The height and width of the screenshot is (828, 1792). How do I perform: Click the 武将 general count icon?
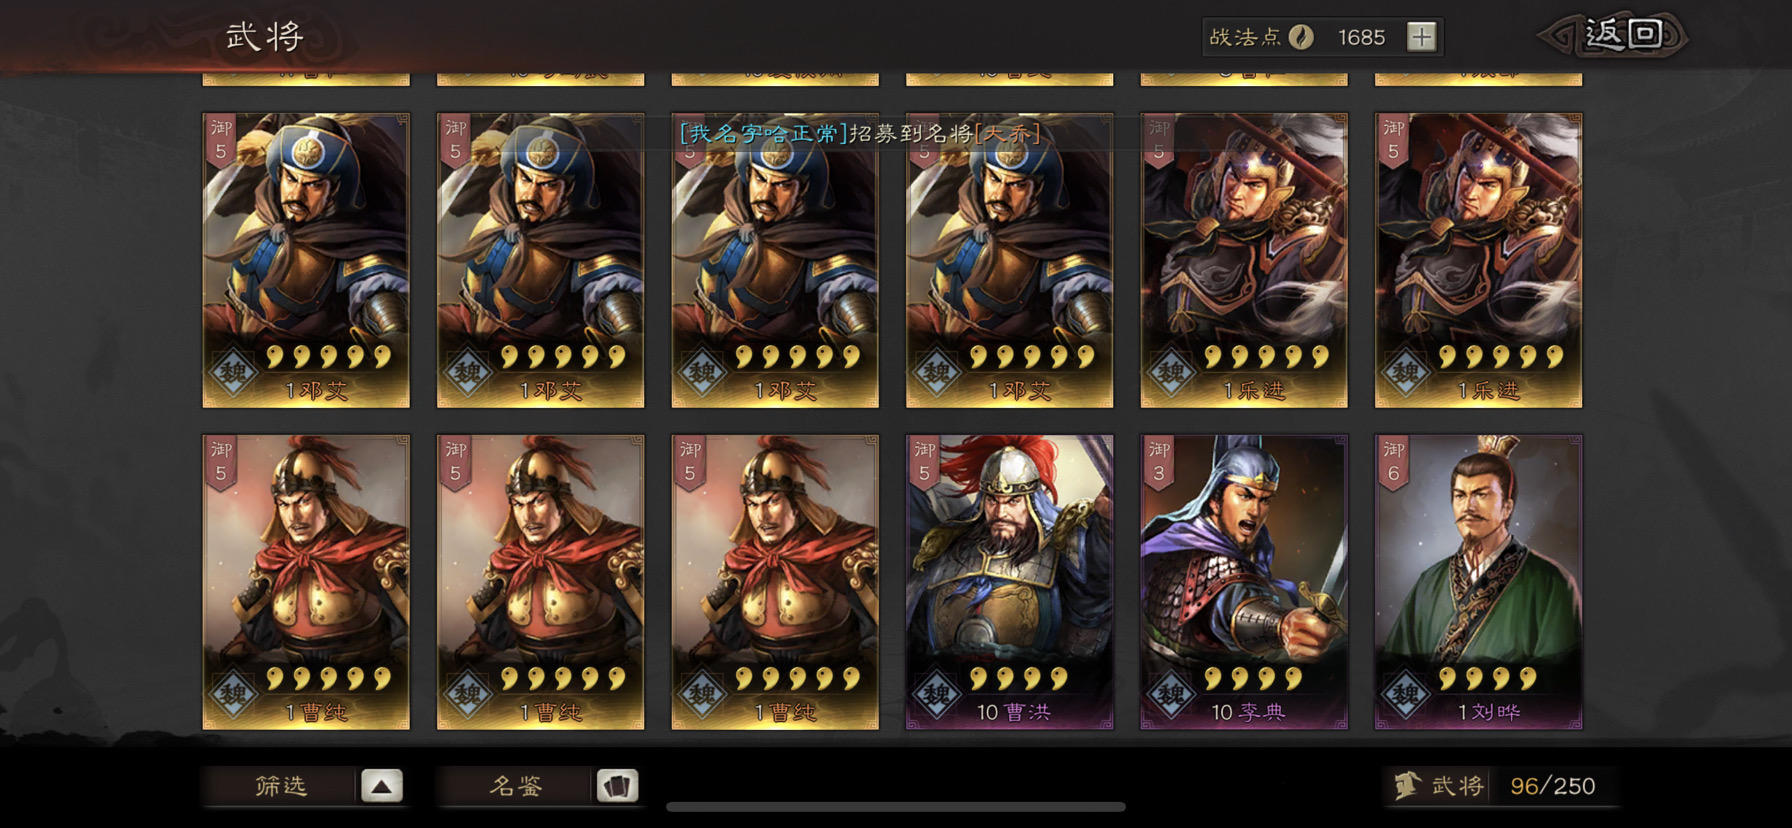1407,786
